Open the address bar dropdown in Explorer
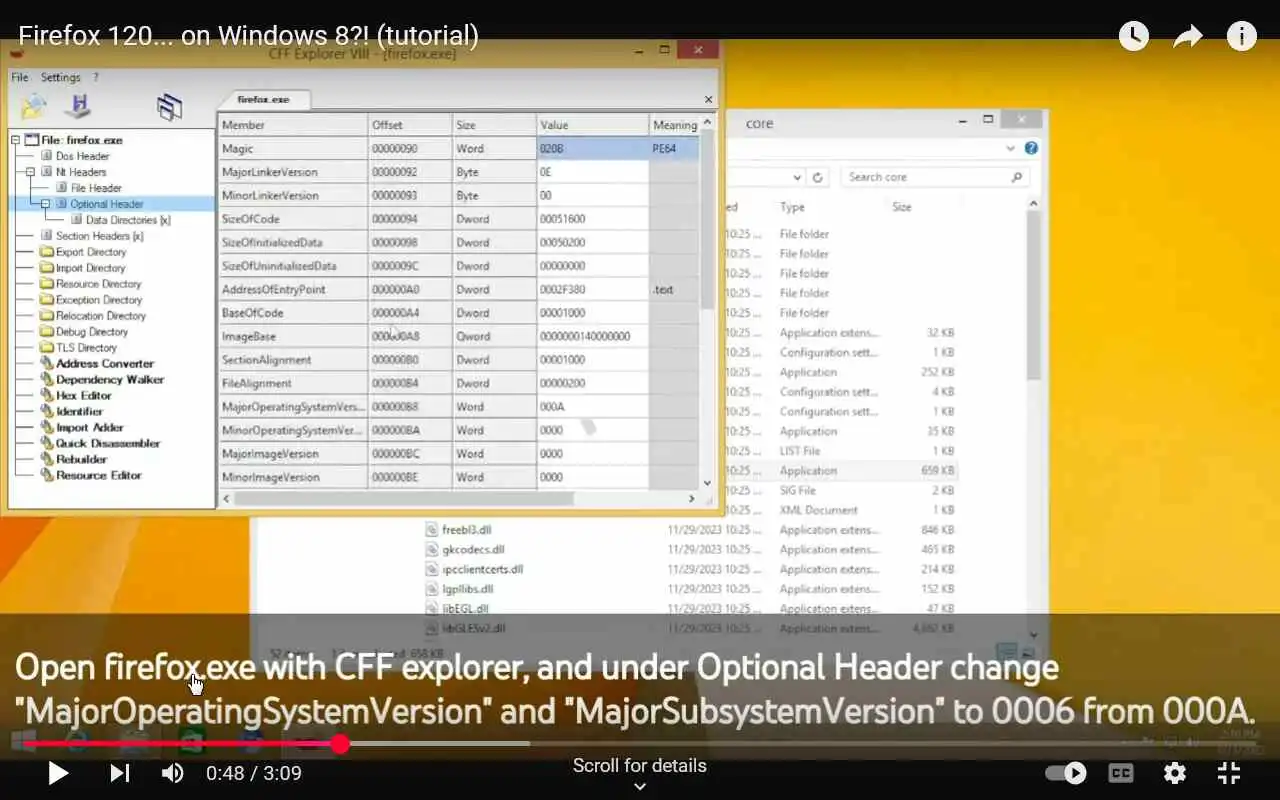The height and width of the screenshot is (800, 1280). tap(797, 177)
